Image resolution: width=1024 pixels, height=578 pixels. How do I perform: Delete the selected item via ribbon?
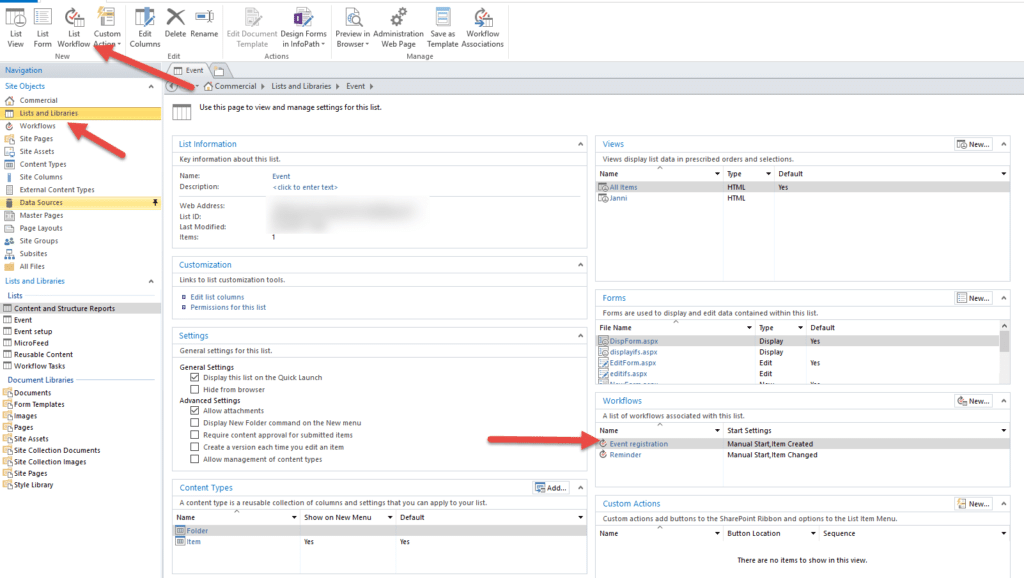175,24
